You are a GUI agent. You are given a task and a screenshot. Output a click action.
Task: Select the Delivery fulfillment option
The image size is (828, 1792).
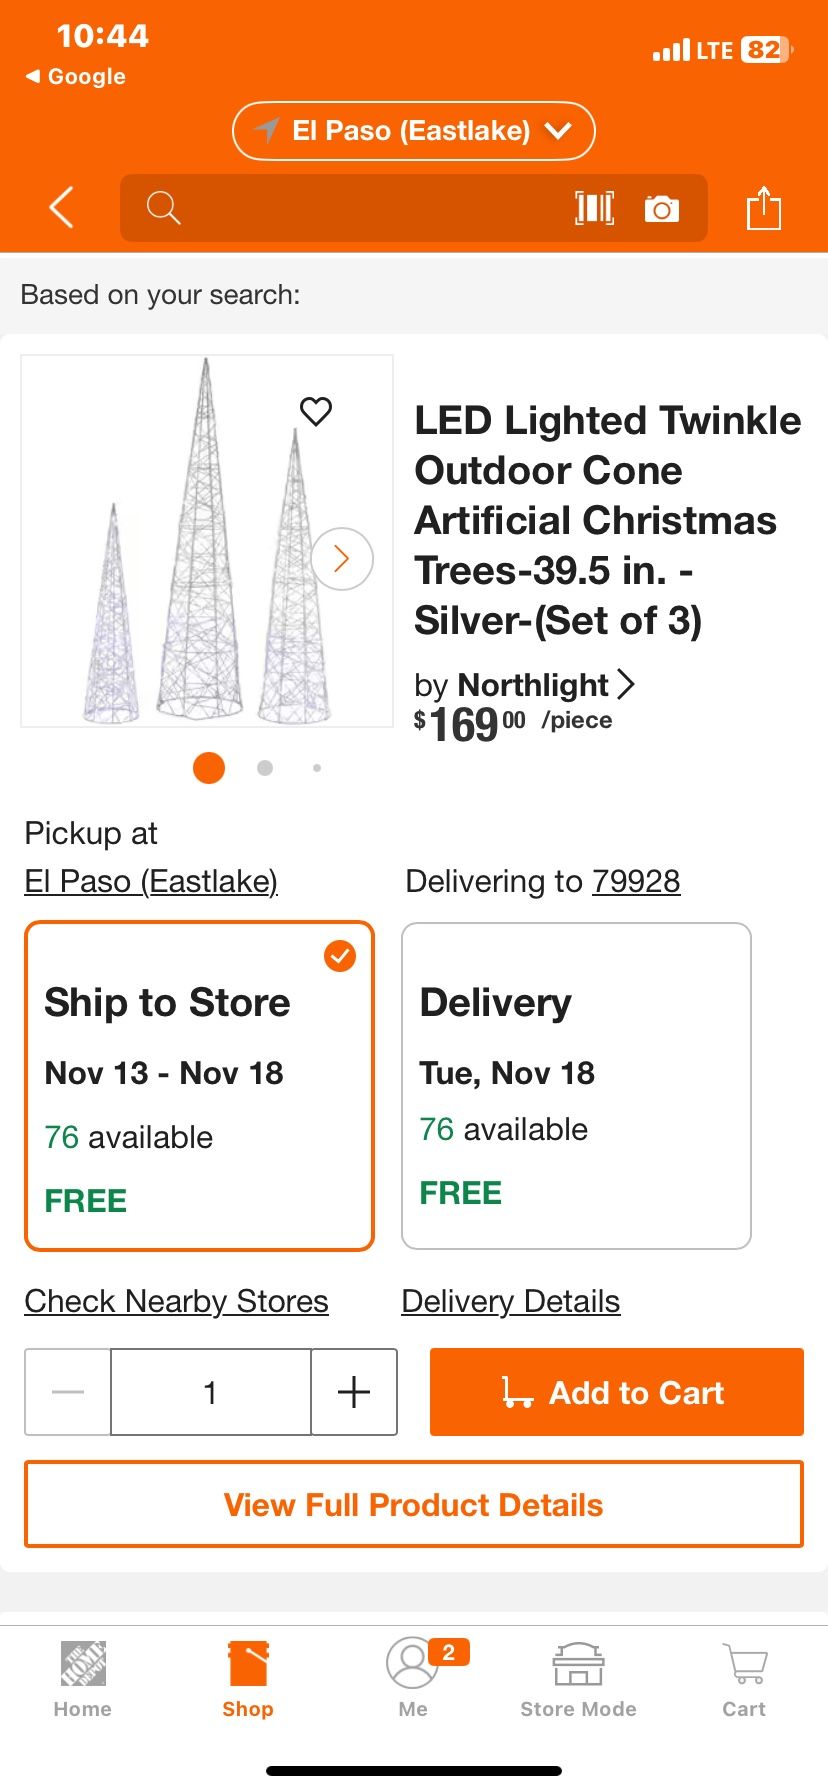pyautogui.click(x=576, y=1085)
